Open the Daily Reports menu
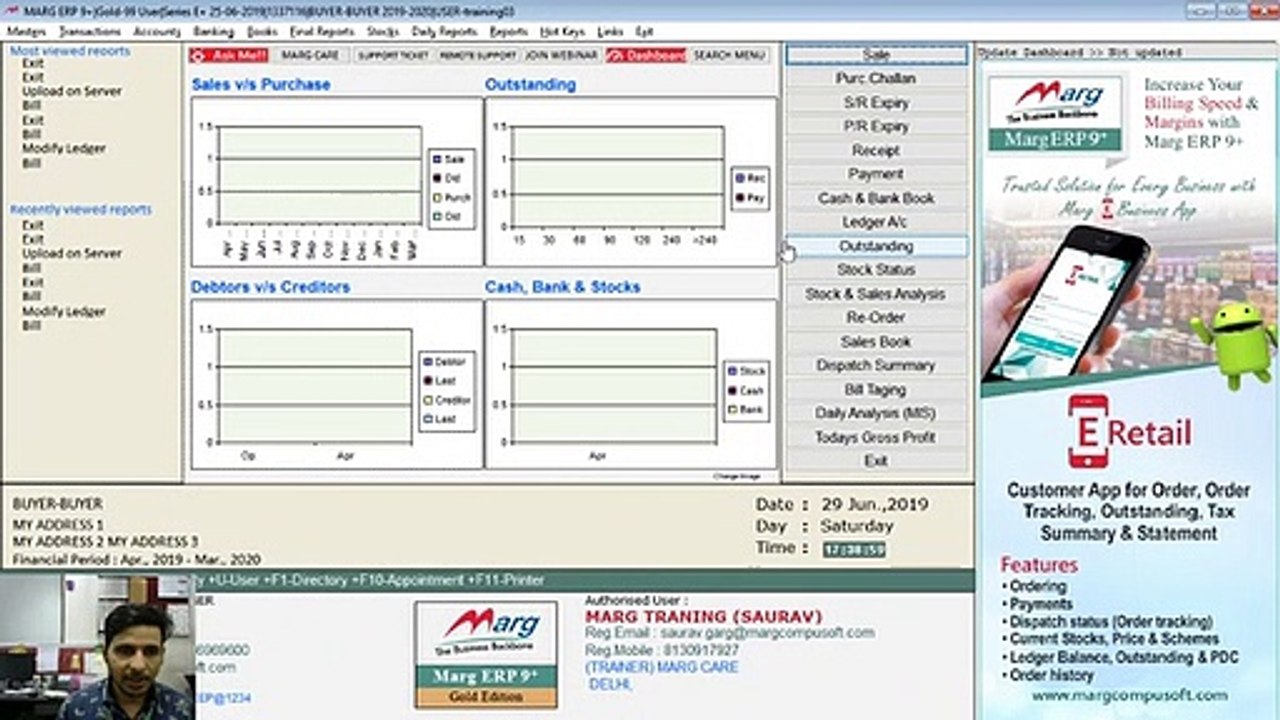The image size is (1280, 720). click(444, 32)
